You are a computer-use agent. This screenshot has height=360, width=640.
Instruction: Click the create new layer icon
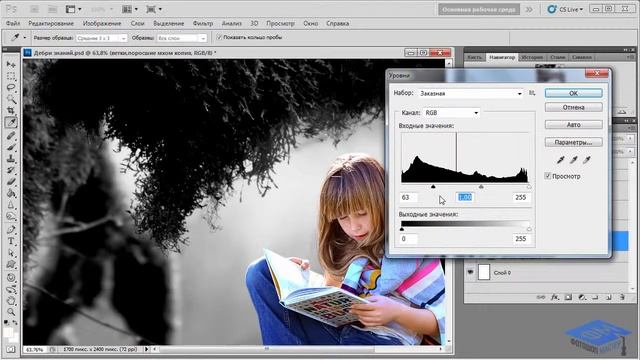[x=608, y=298]
